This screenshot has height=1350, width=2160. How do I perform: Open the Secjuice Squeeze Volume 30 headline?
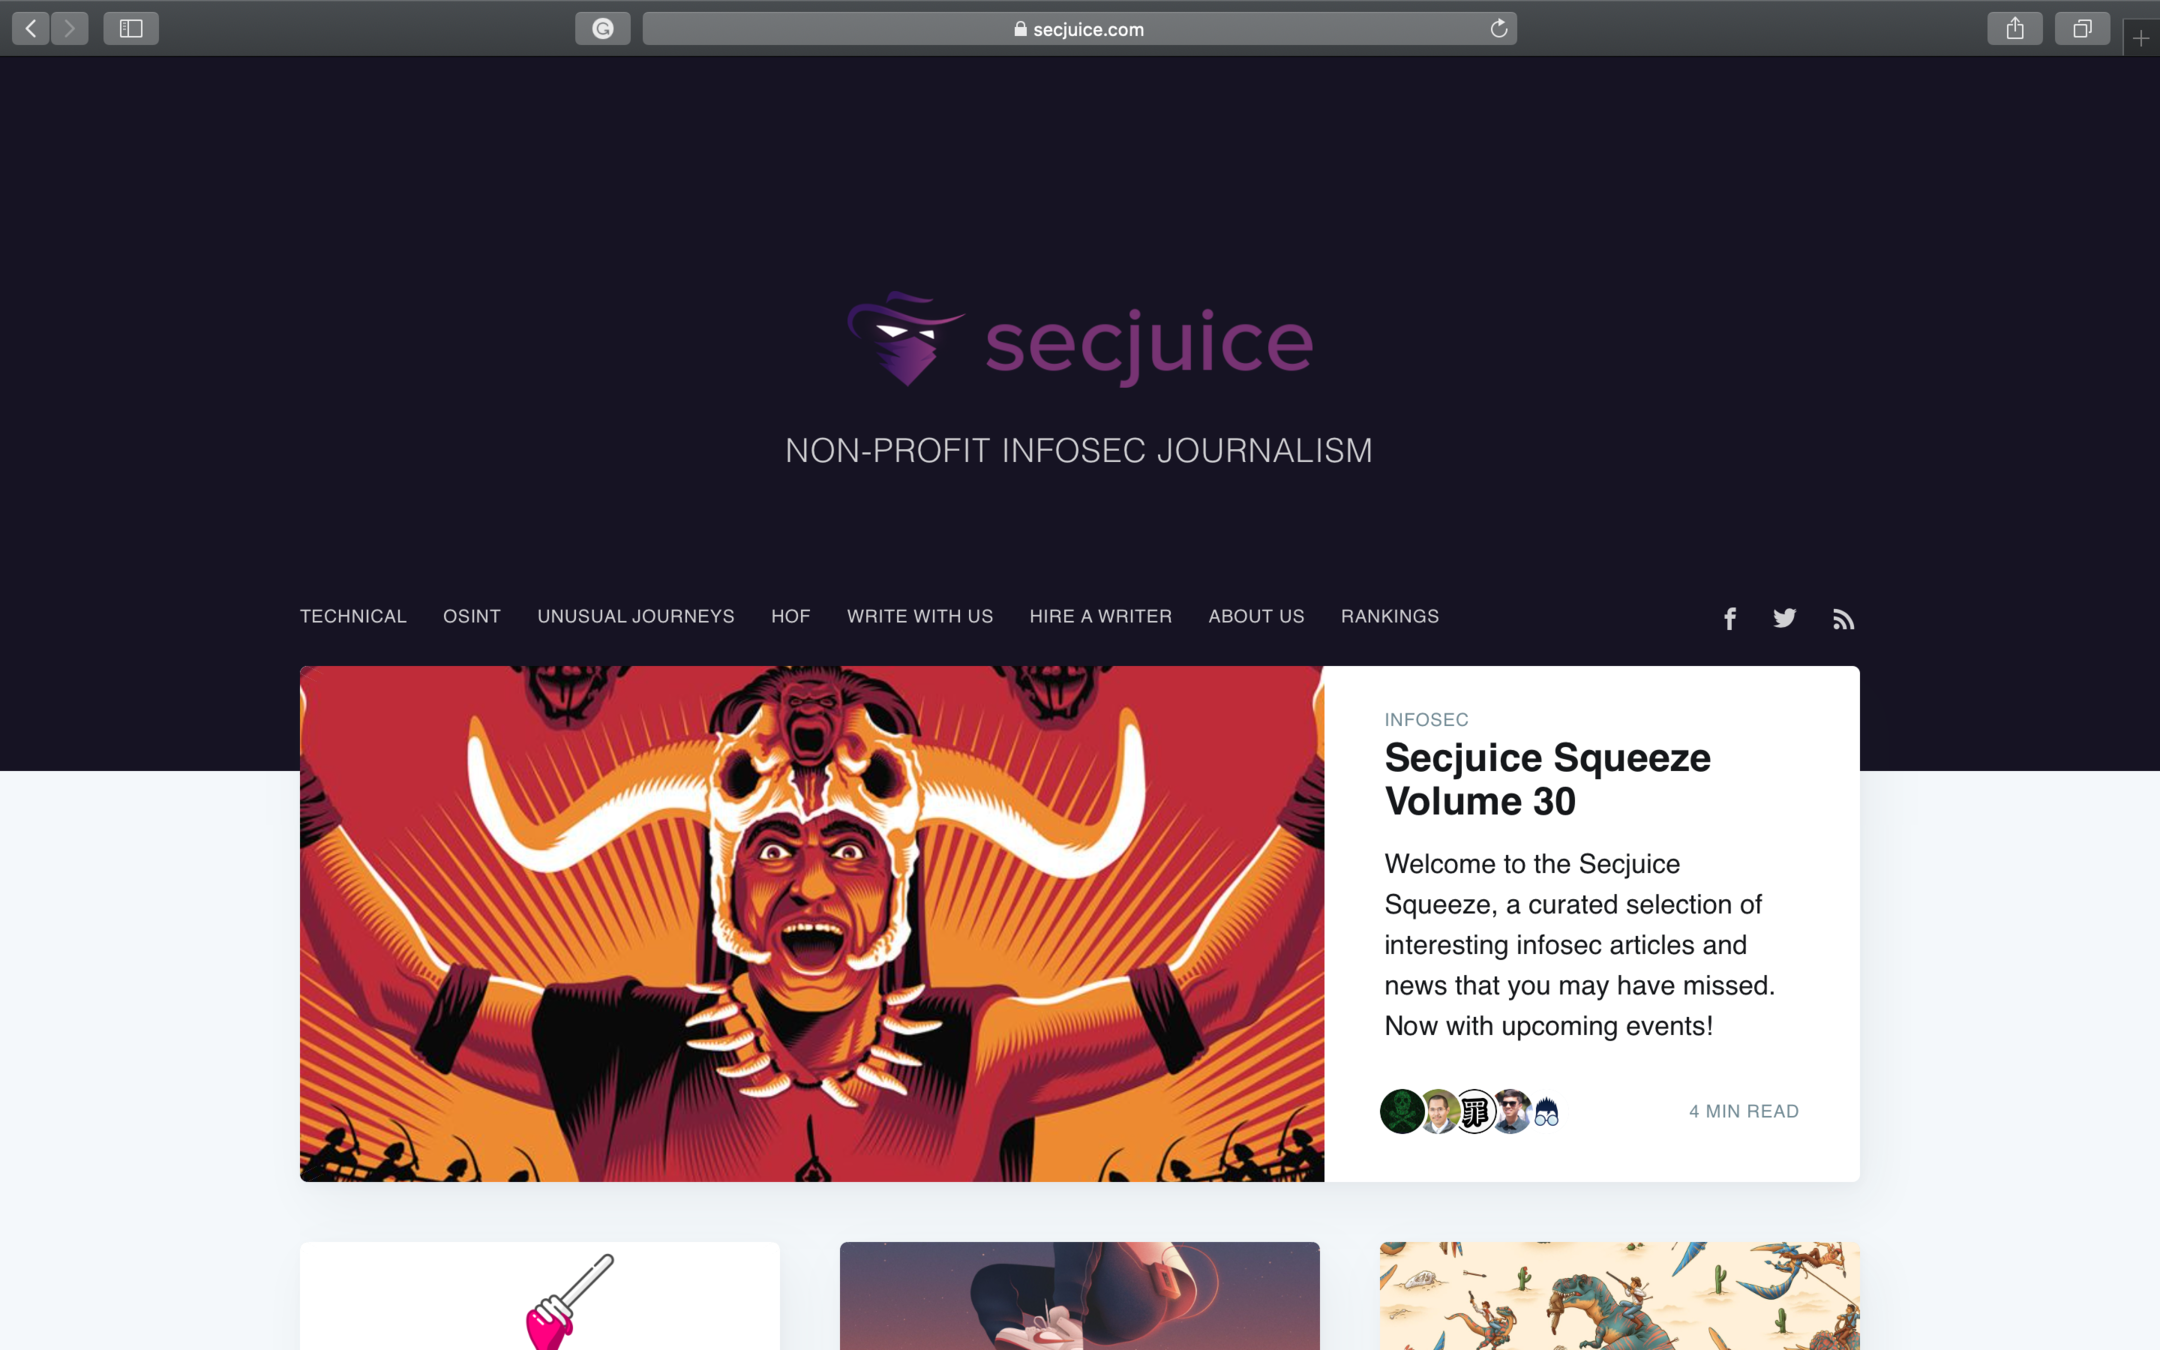1547,780
